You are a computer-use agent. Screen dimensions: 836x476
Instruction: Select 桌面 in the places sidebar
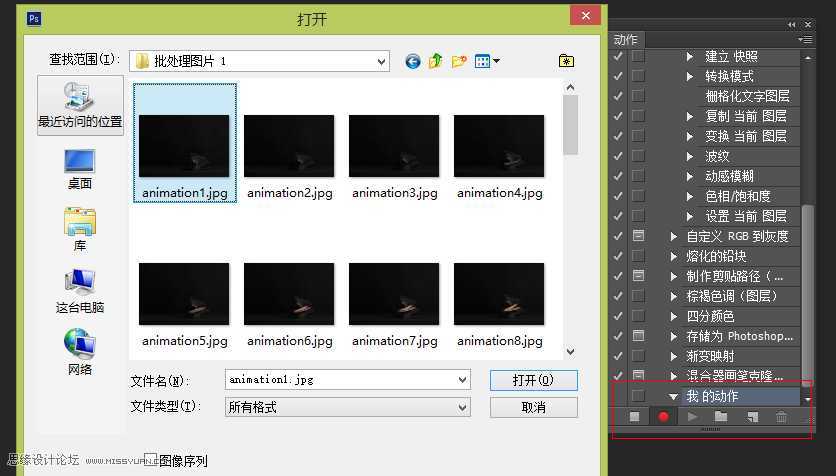coord(80,168)
